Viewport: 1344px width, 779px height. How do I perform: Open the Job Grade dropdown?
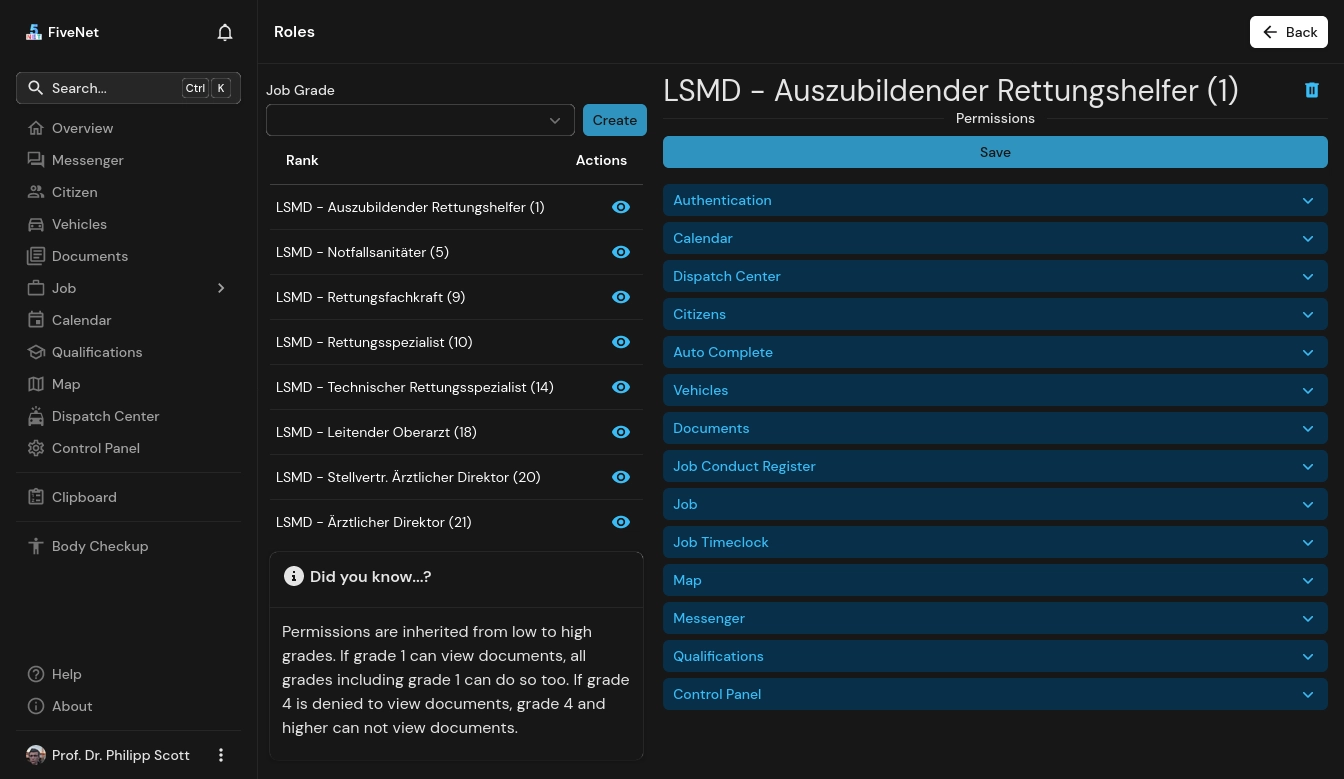420,120
